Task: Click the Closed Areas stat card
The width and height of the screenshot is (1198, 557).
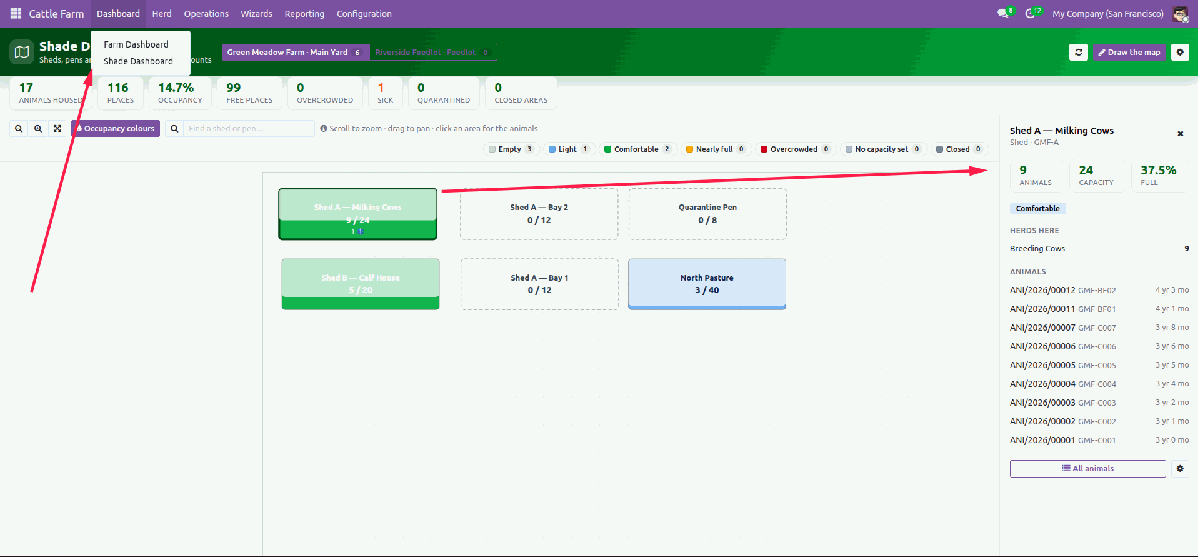Action: 521,92
